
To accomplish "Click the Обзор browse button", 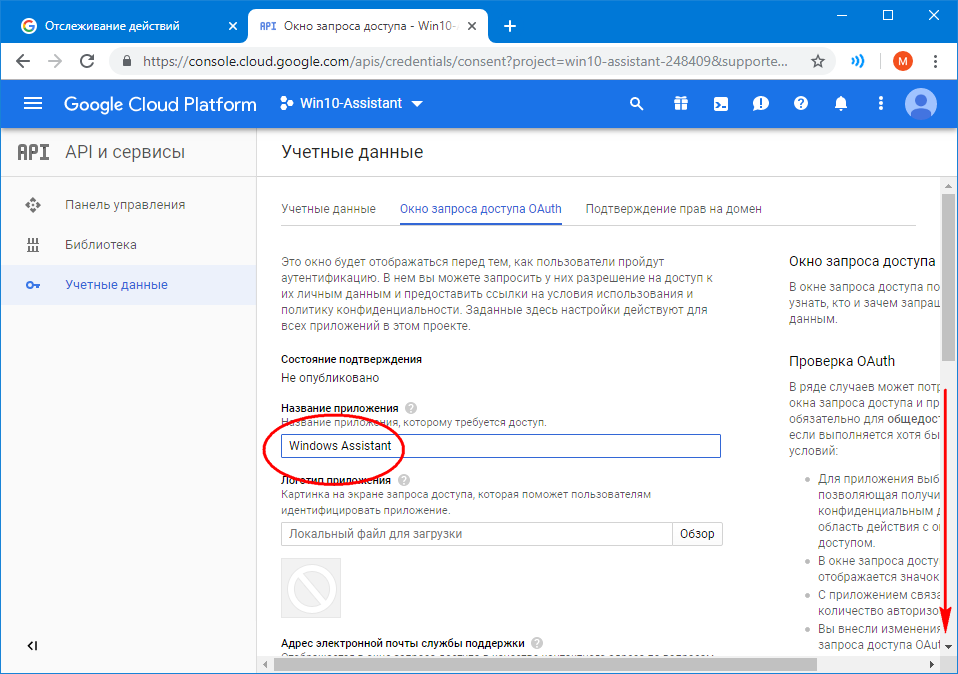I will (697, 534).
